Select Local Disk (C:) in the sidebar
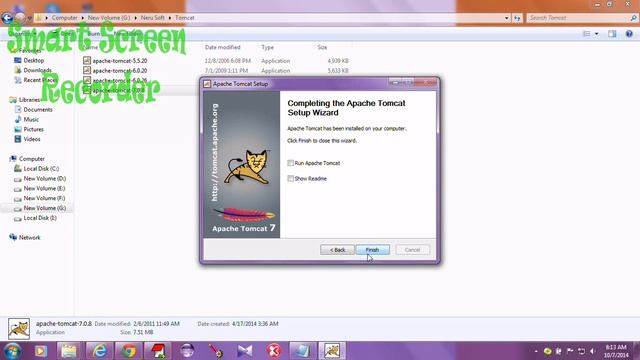This screenshot has width=640, height=360. click(x=41, y=169)
